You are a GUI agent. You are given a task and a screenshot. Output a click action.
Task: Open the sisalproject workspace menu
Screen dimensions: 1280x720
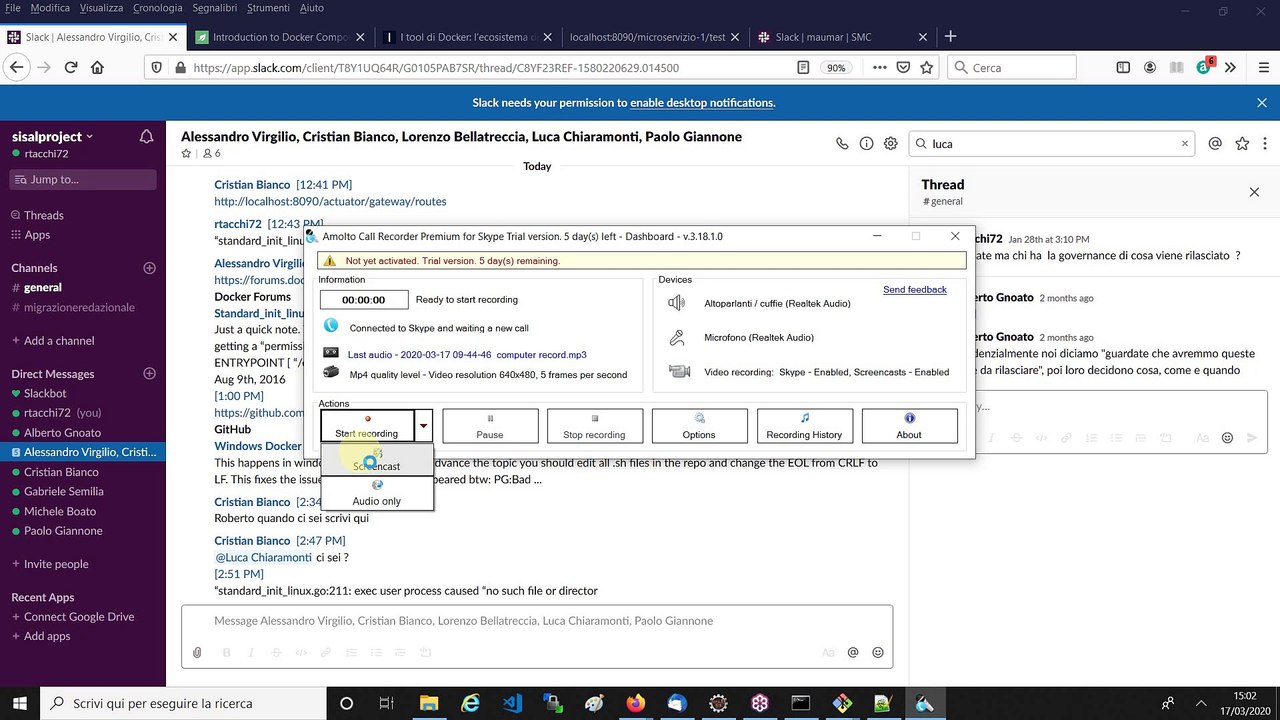(52, 136)
